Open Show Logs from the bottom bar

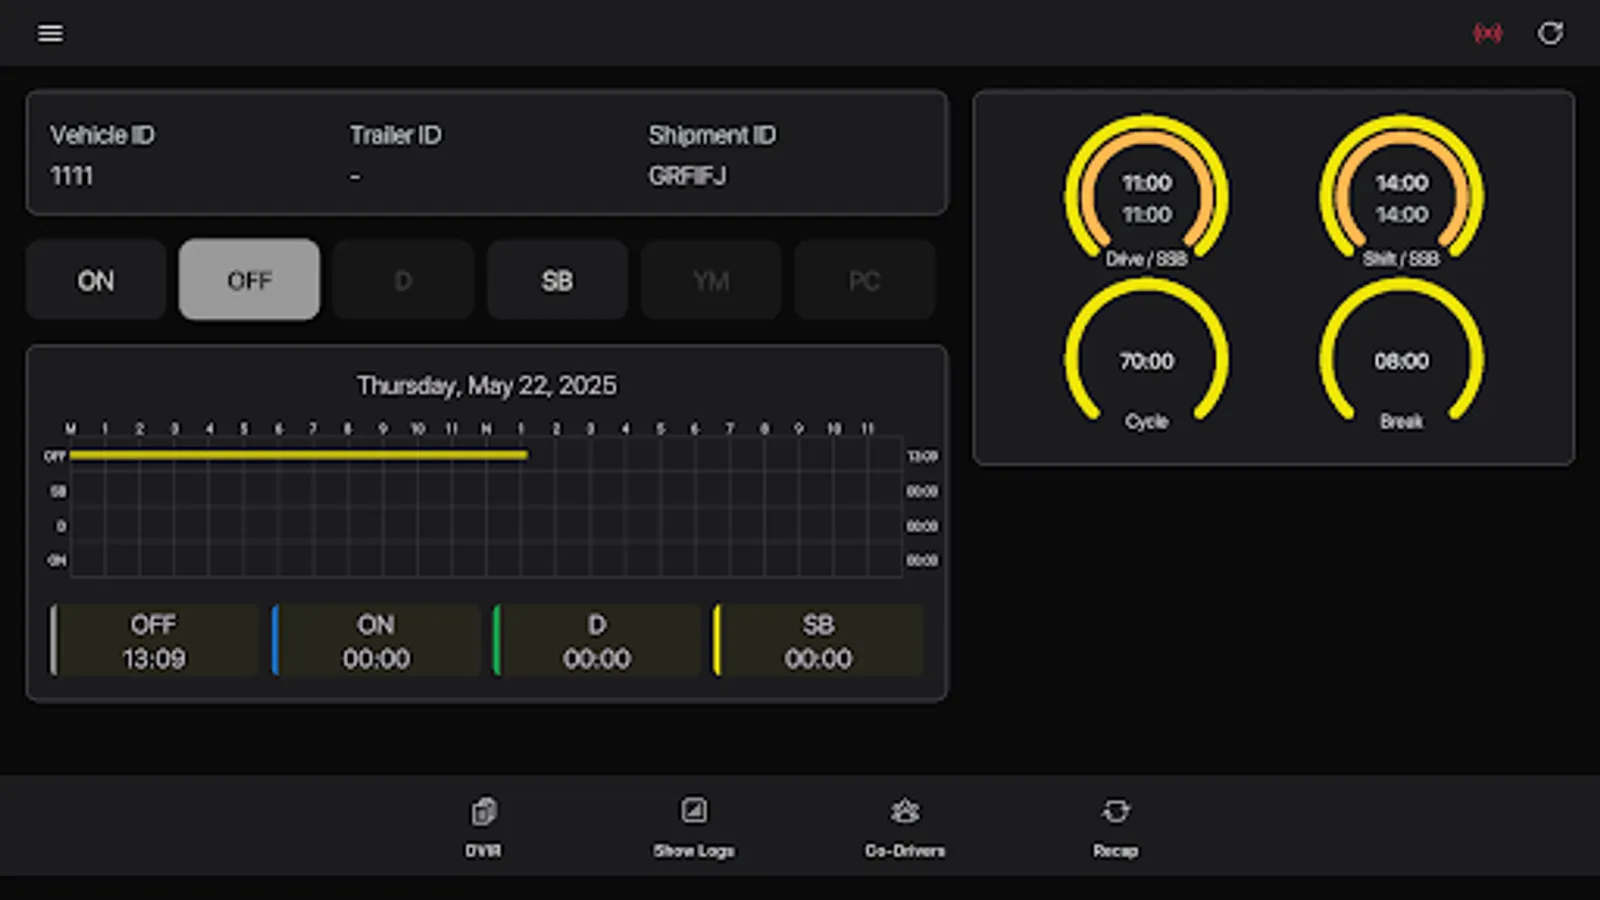(693, 825)
